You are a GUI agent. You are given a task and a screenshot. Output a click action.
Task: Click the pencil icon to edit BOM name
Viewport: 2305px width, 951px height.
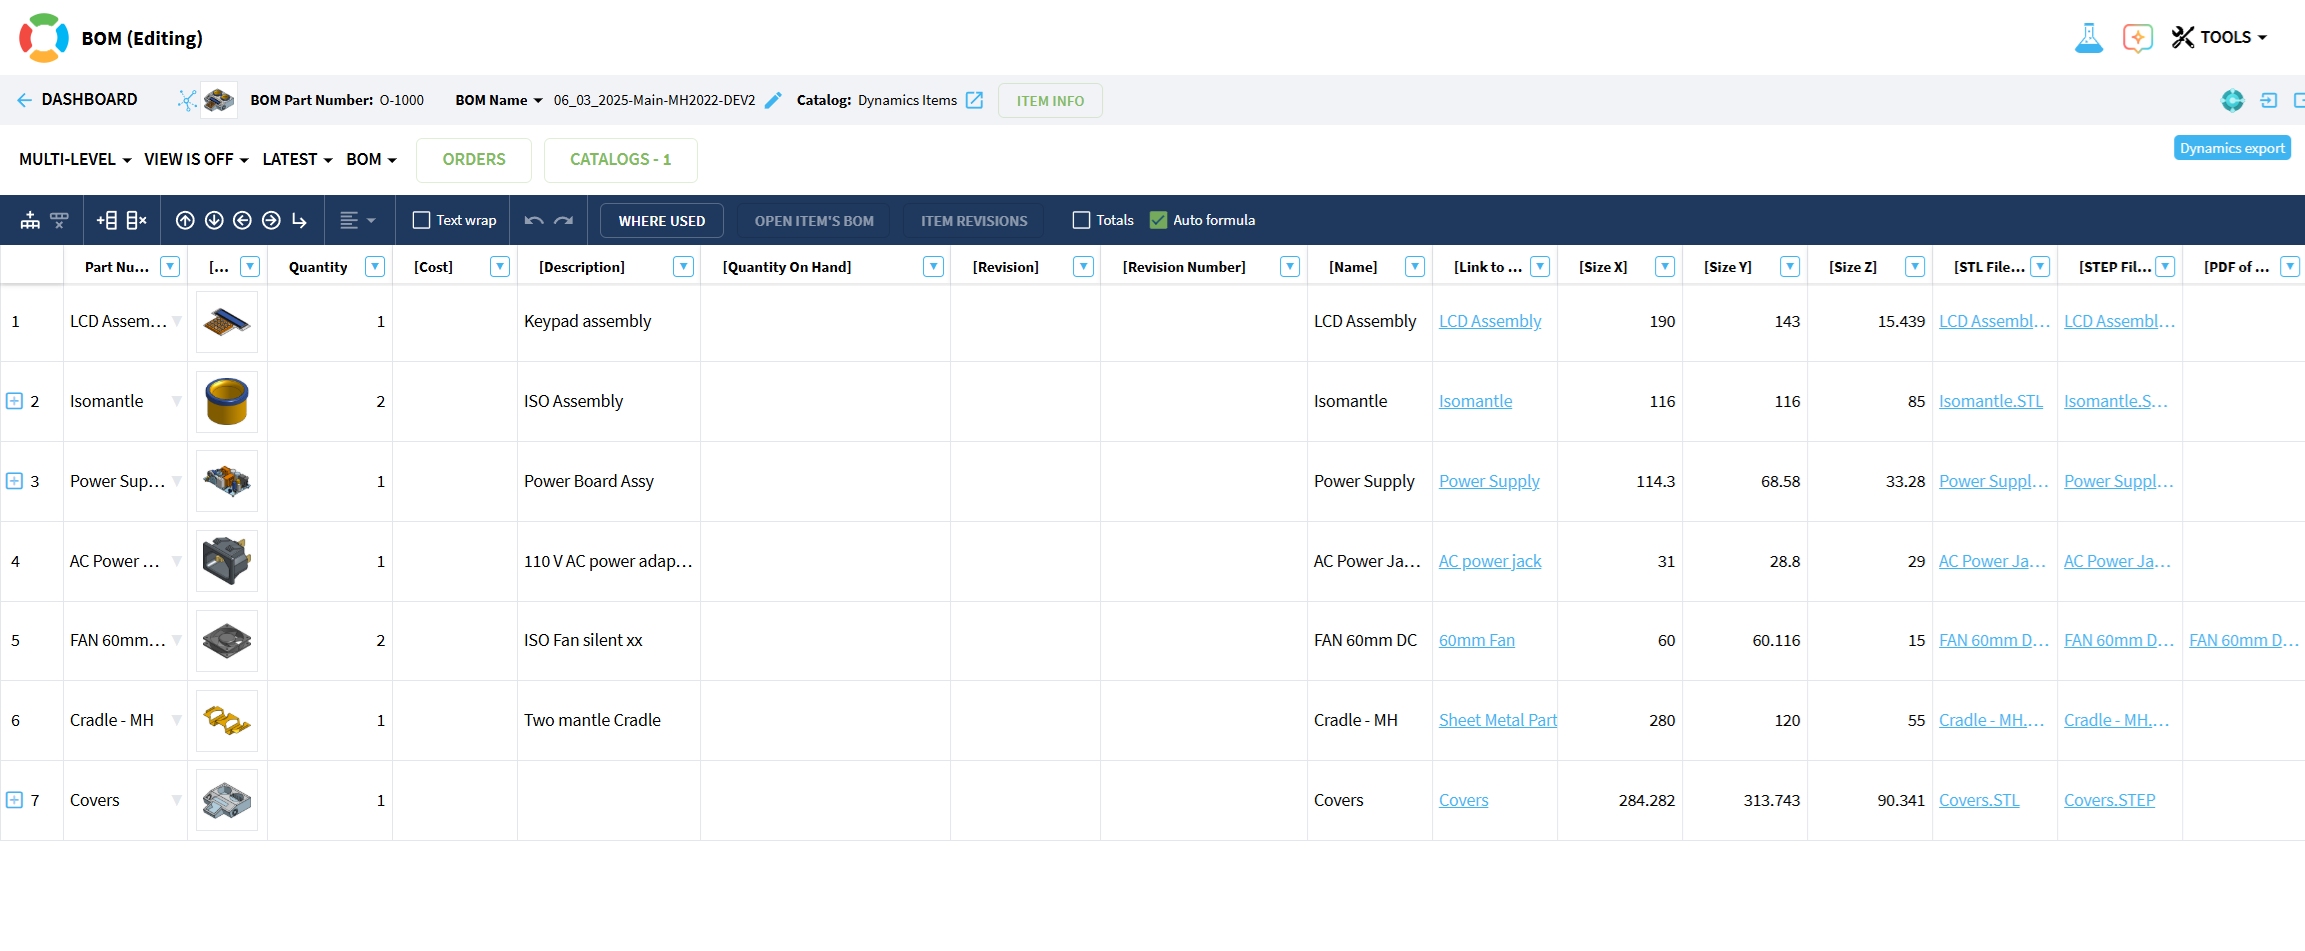click(773, 101)
